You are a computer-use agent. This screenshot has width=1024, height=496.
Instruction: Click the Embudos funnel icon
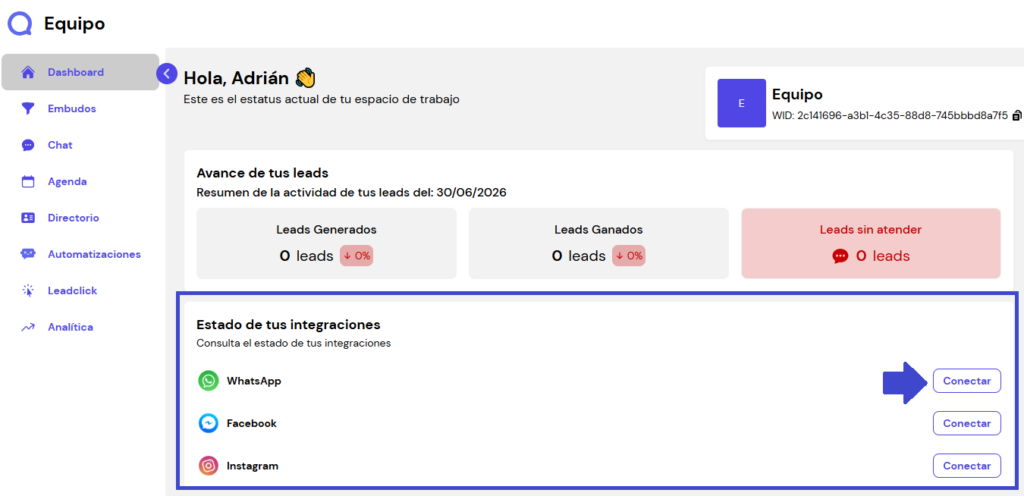point(27,109)
